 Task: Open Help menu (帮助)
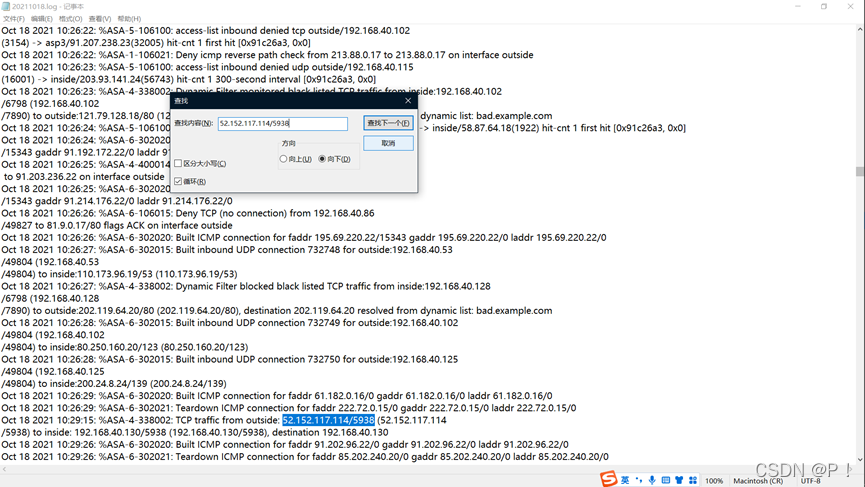129,19
